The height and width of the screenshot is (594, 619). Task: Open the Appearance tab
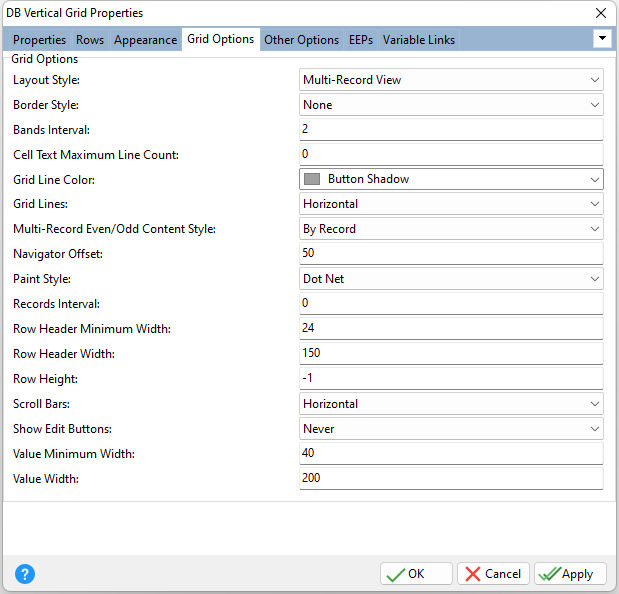click(x=146, y=40)
